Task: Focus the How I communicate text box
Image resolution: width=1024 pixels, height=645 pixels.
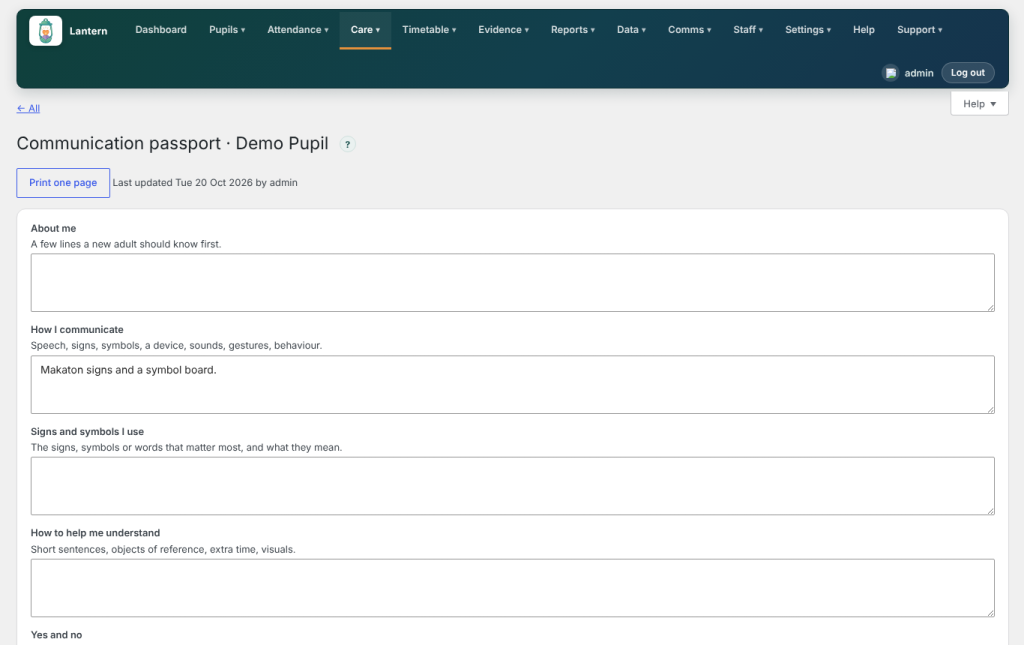Action: tap(512, 385)
